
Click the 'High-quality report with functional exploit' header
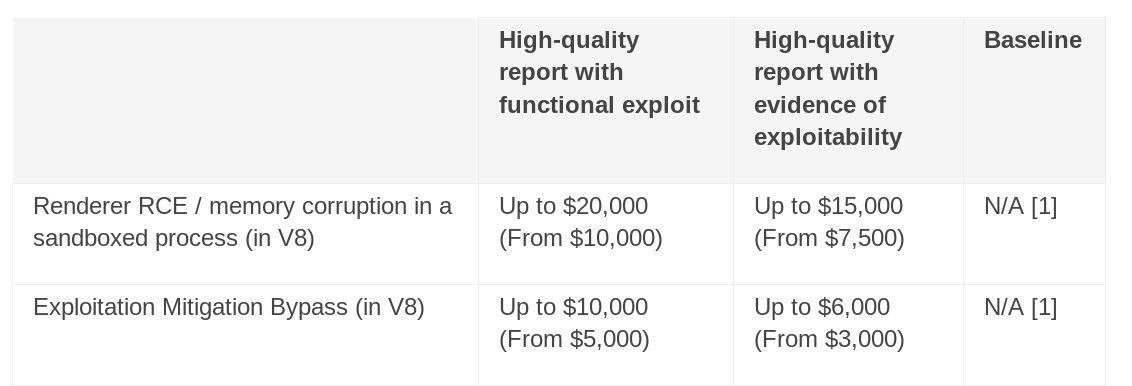point(599,72)
